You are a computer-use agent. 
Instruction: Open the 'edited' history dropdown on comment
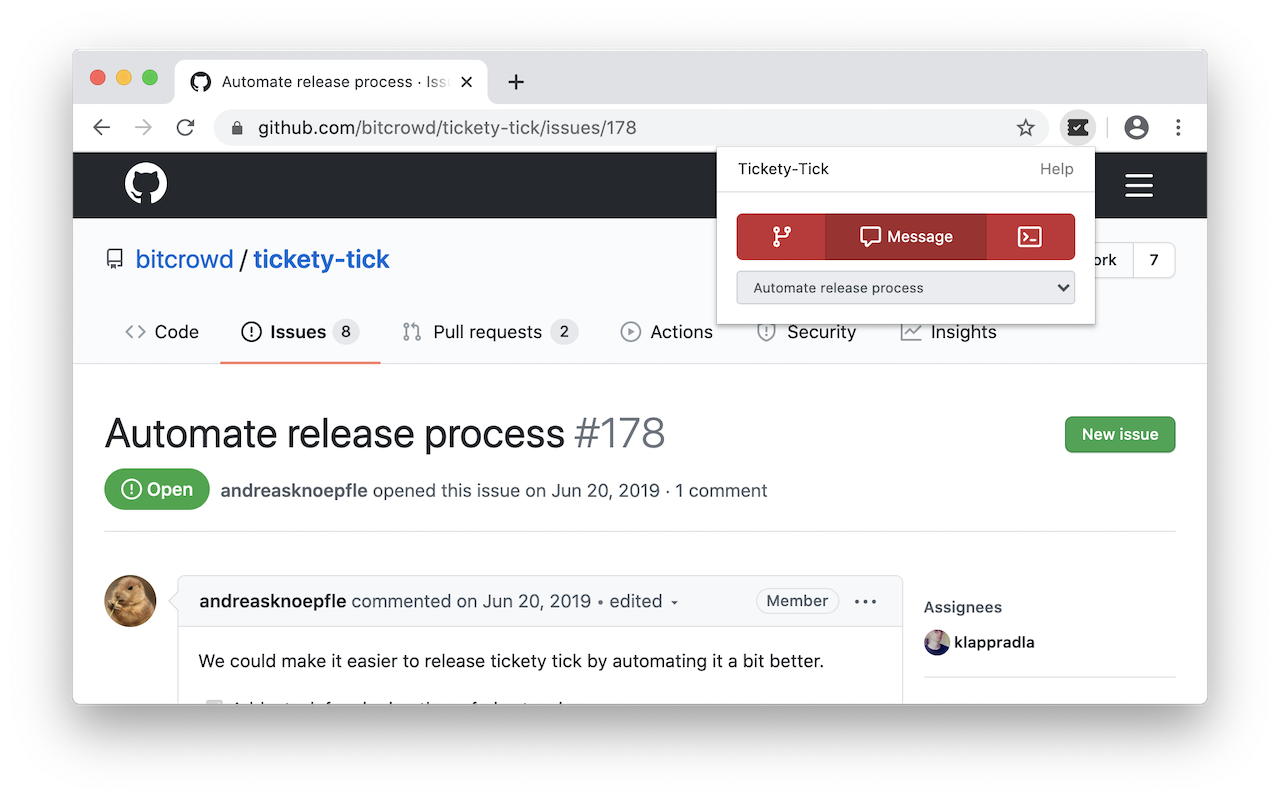click(x=644, y=602)
